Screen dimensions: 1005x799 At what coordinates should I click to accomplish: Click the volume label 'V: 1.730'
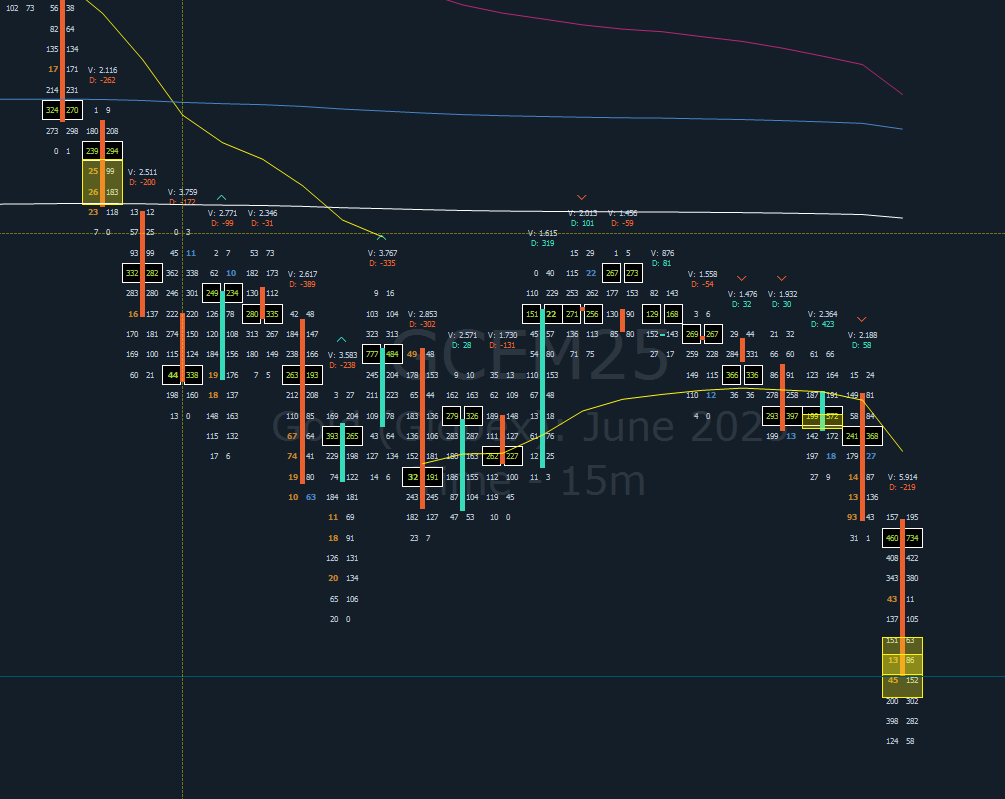click(502, 335)
